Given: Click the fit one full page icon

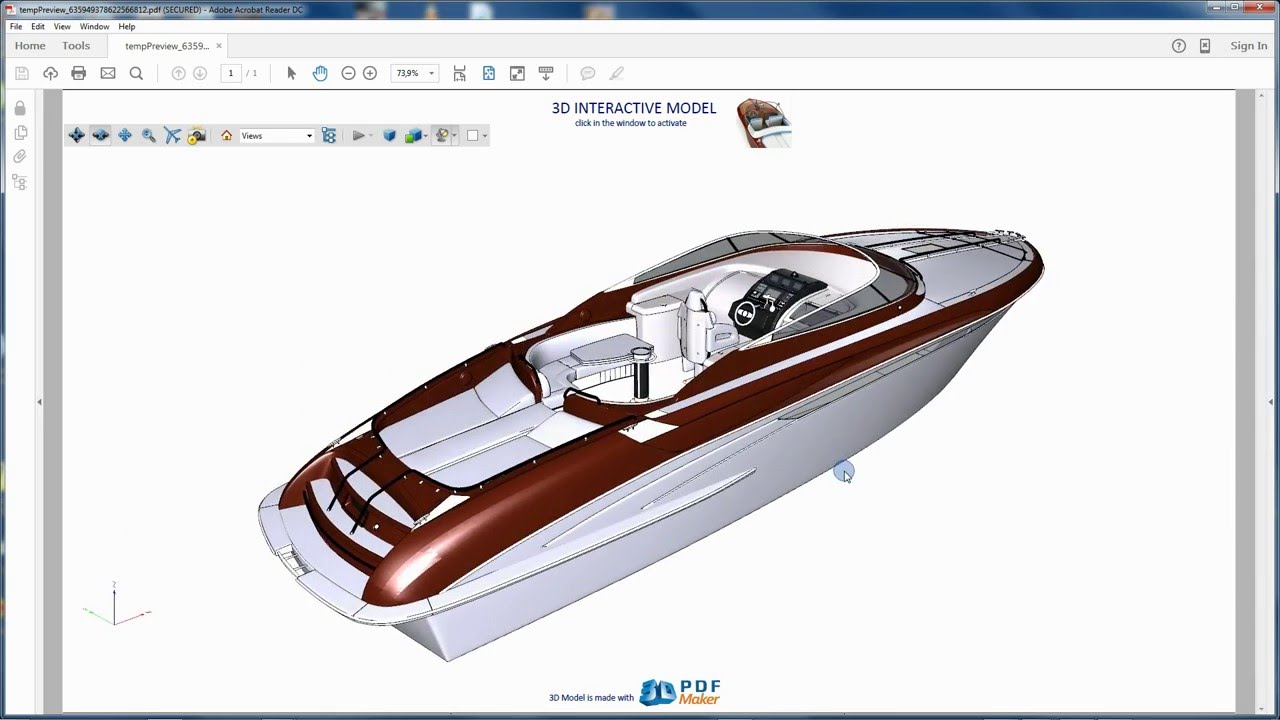Looking at the screenshot, I should (x=489, y=73).
